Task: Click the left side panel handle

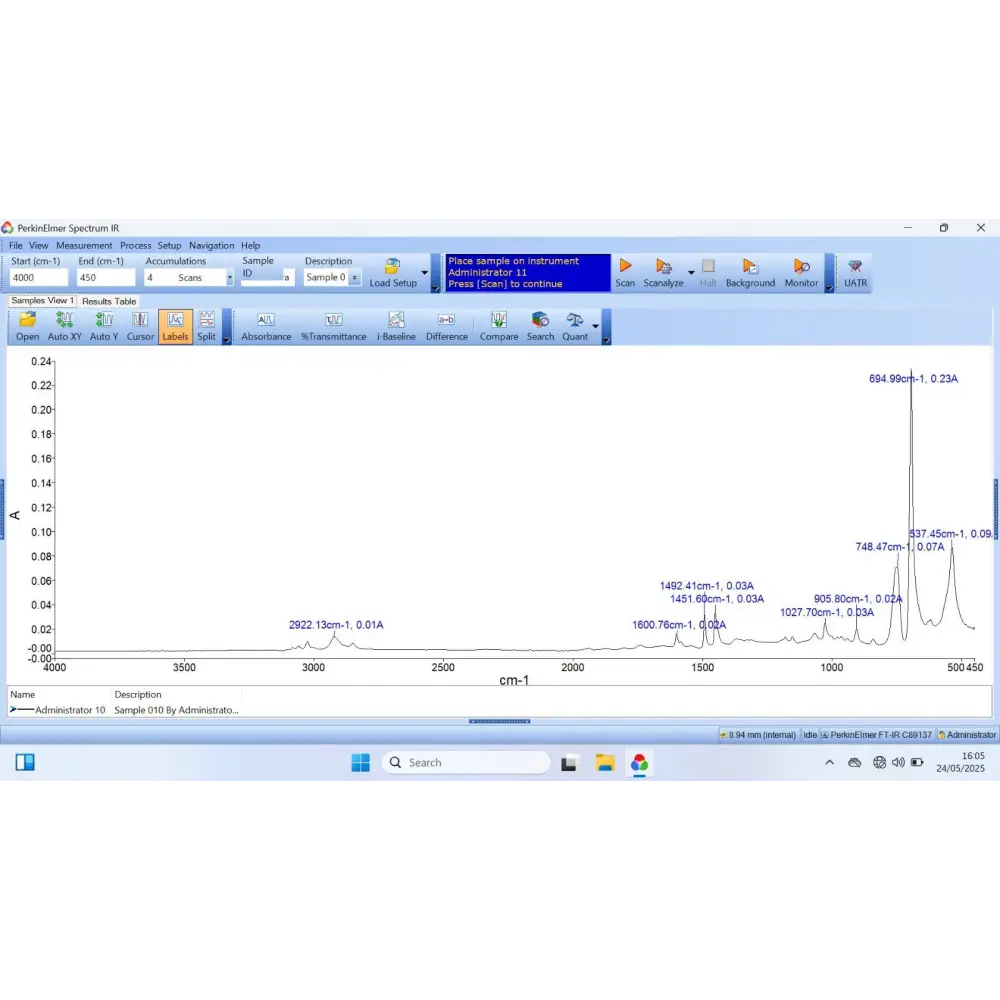Action: (2, 510)
